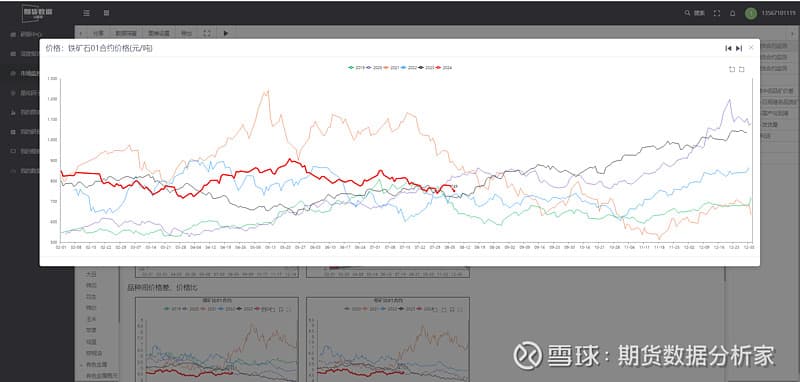Close the iron ore price chart popup
The height and width of the screenshot is (382, 800).
751,47
